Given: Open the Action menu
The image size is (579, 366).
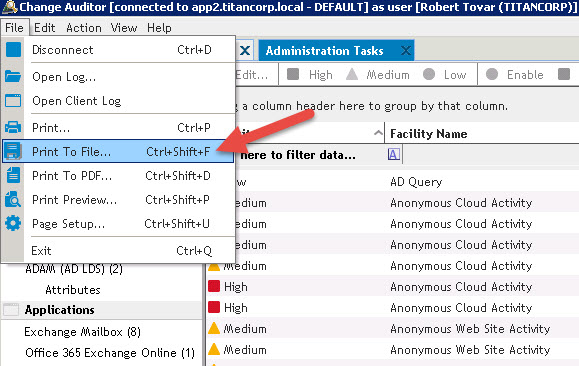Looking at the screenshot, I should click(x=84, y=28).
